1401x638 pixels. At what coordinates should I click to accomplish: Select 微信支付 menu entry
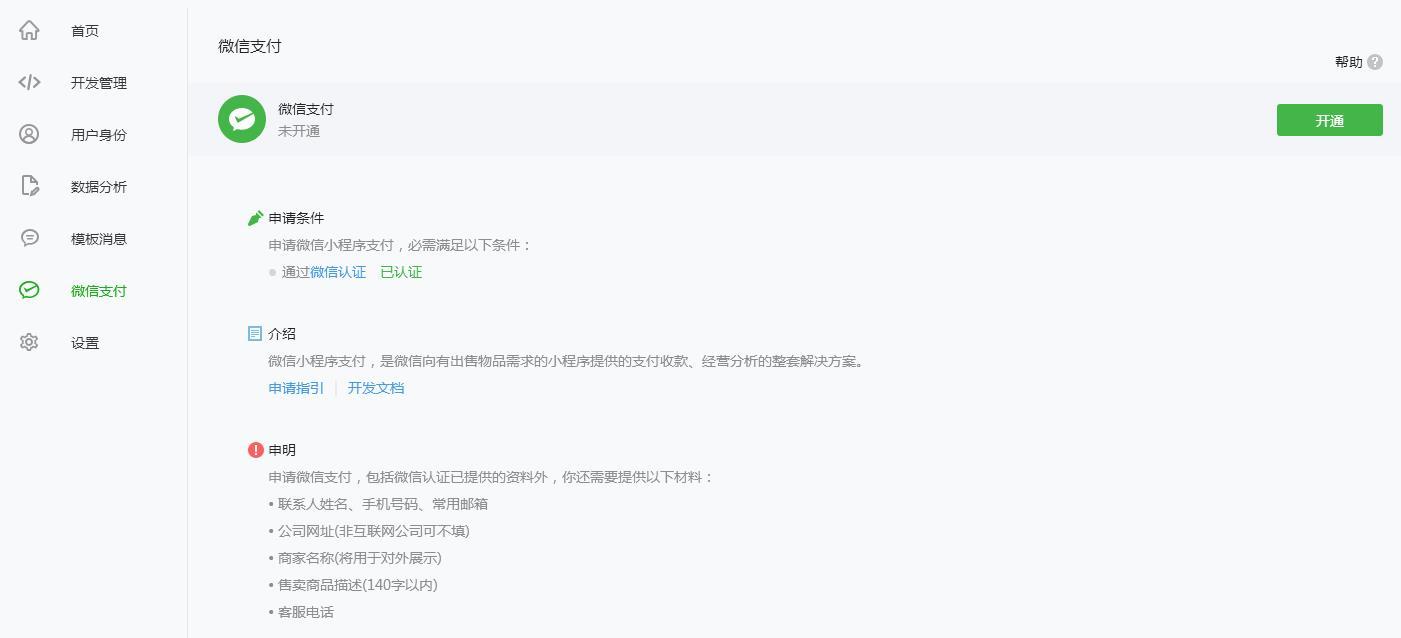[99, 291]
